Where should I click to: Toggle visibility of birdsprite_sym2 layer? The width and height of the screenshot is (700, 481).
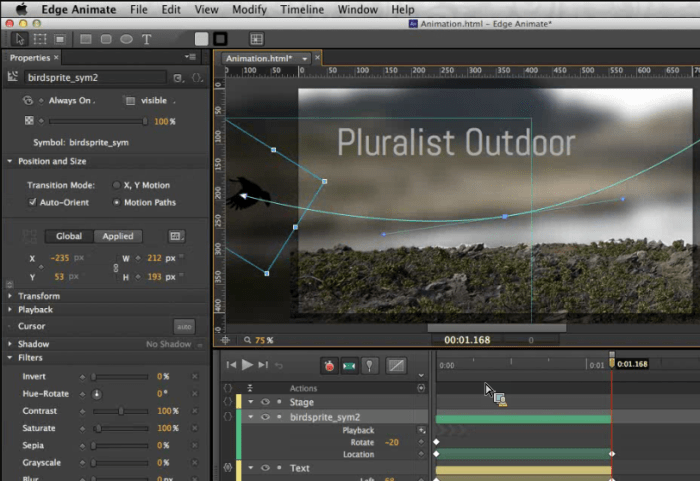[x=265, y=417]
